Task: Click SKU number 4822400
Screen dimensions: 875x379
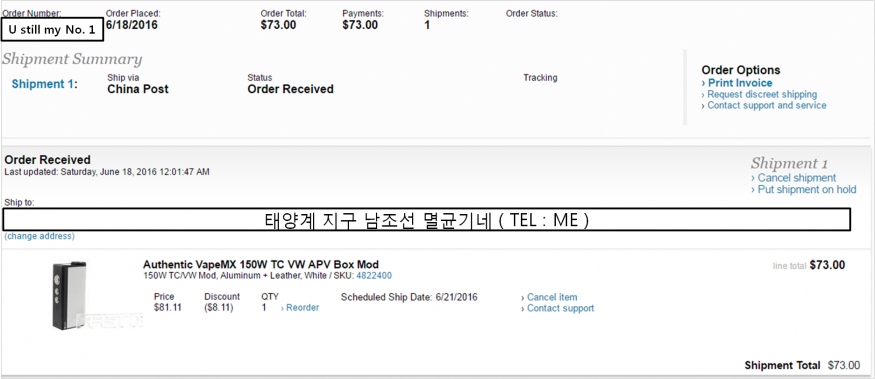Action: pos(374,276)
